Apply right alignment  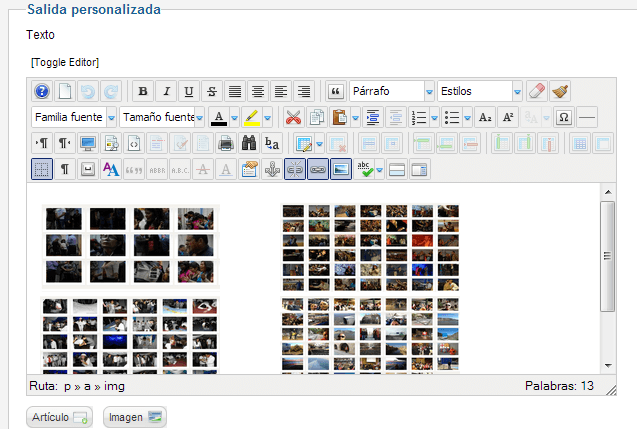(x=304, y=91)
